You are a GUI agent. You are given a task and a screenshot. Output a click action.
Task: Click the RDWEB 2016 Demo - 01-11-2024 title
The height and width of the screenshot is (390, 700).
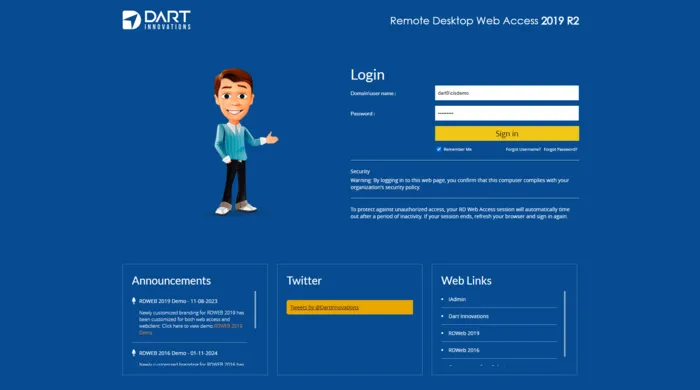tap(178, 353)
